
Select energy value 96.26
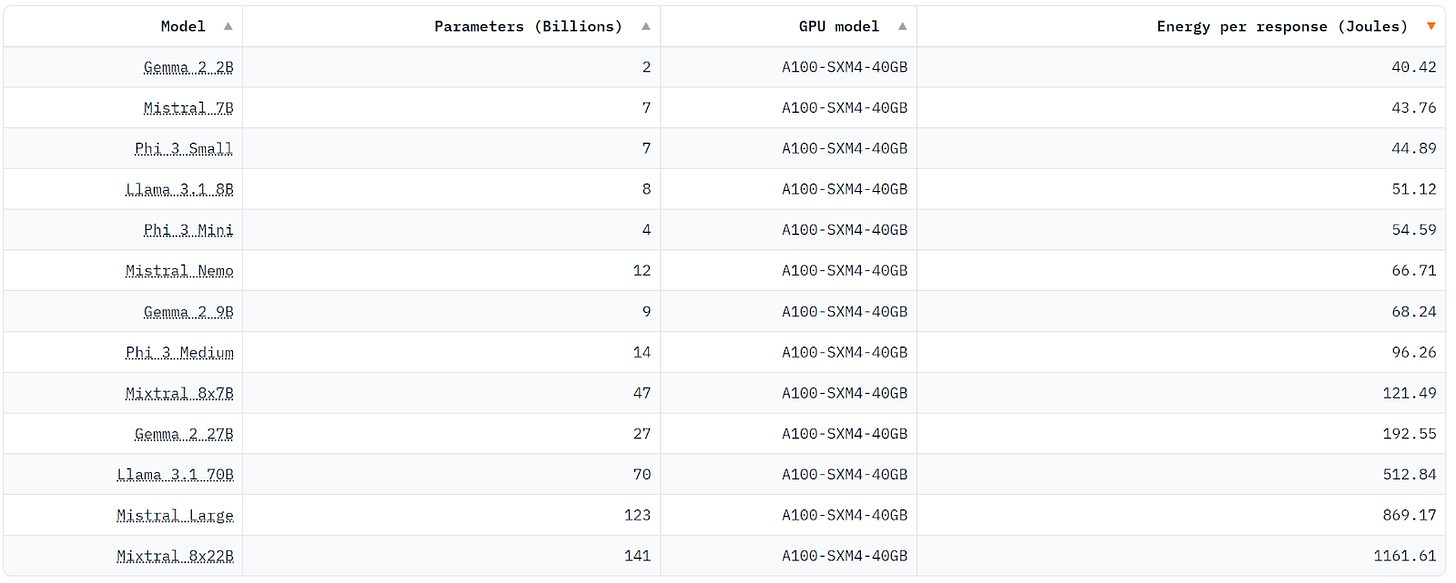click(1414, 353)
